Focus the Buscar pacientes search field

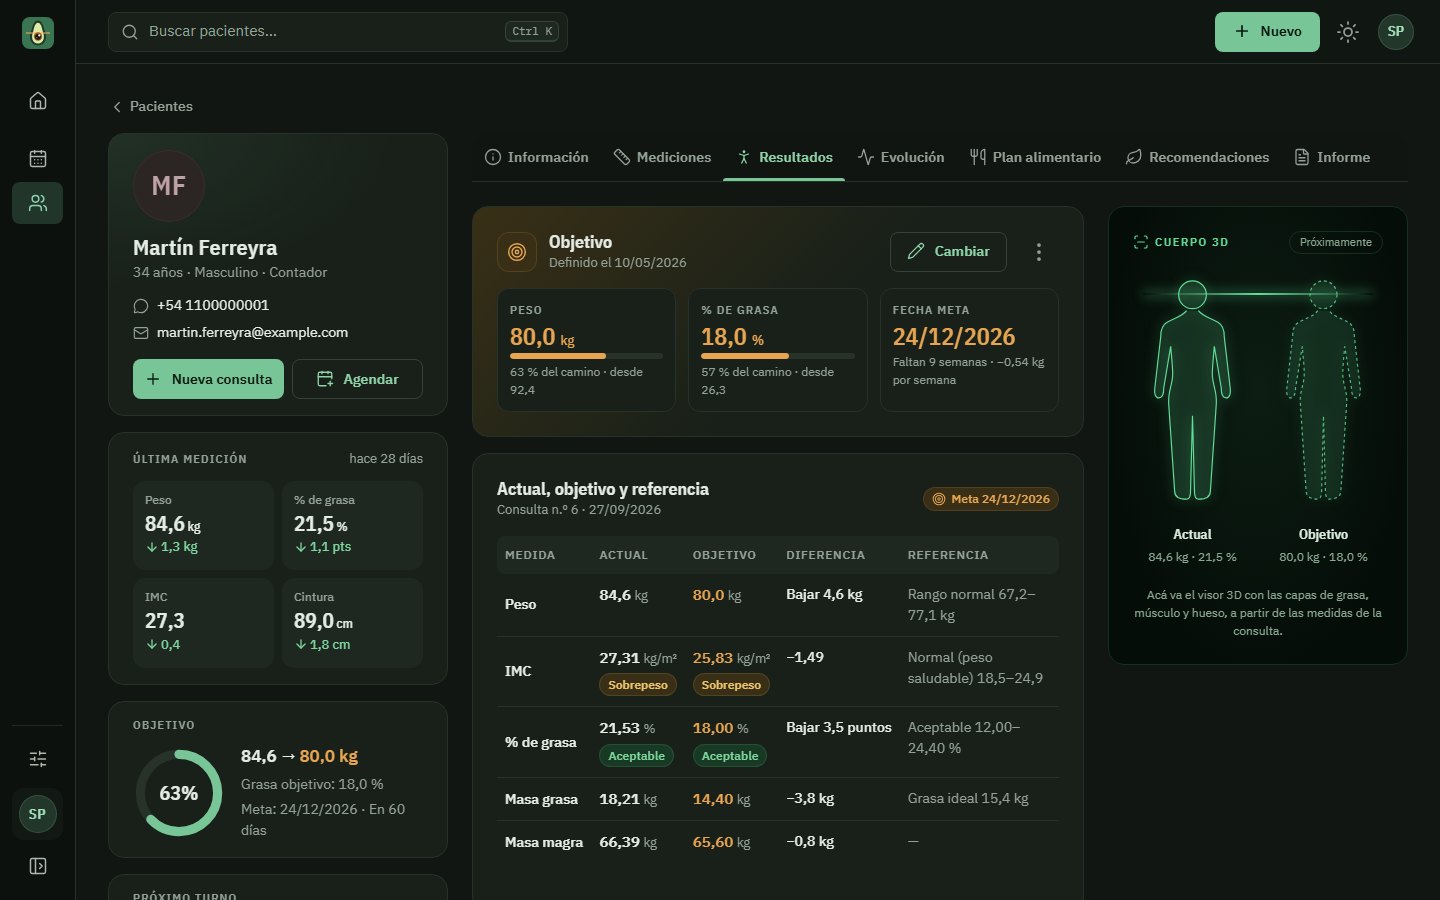coord(338,32)
